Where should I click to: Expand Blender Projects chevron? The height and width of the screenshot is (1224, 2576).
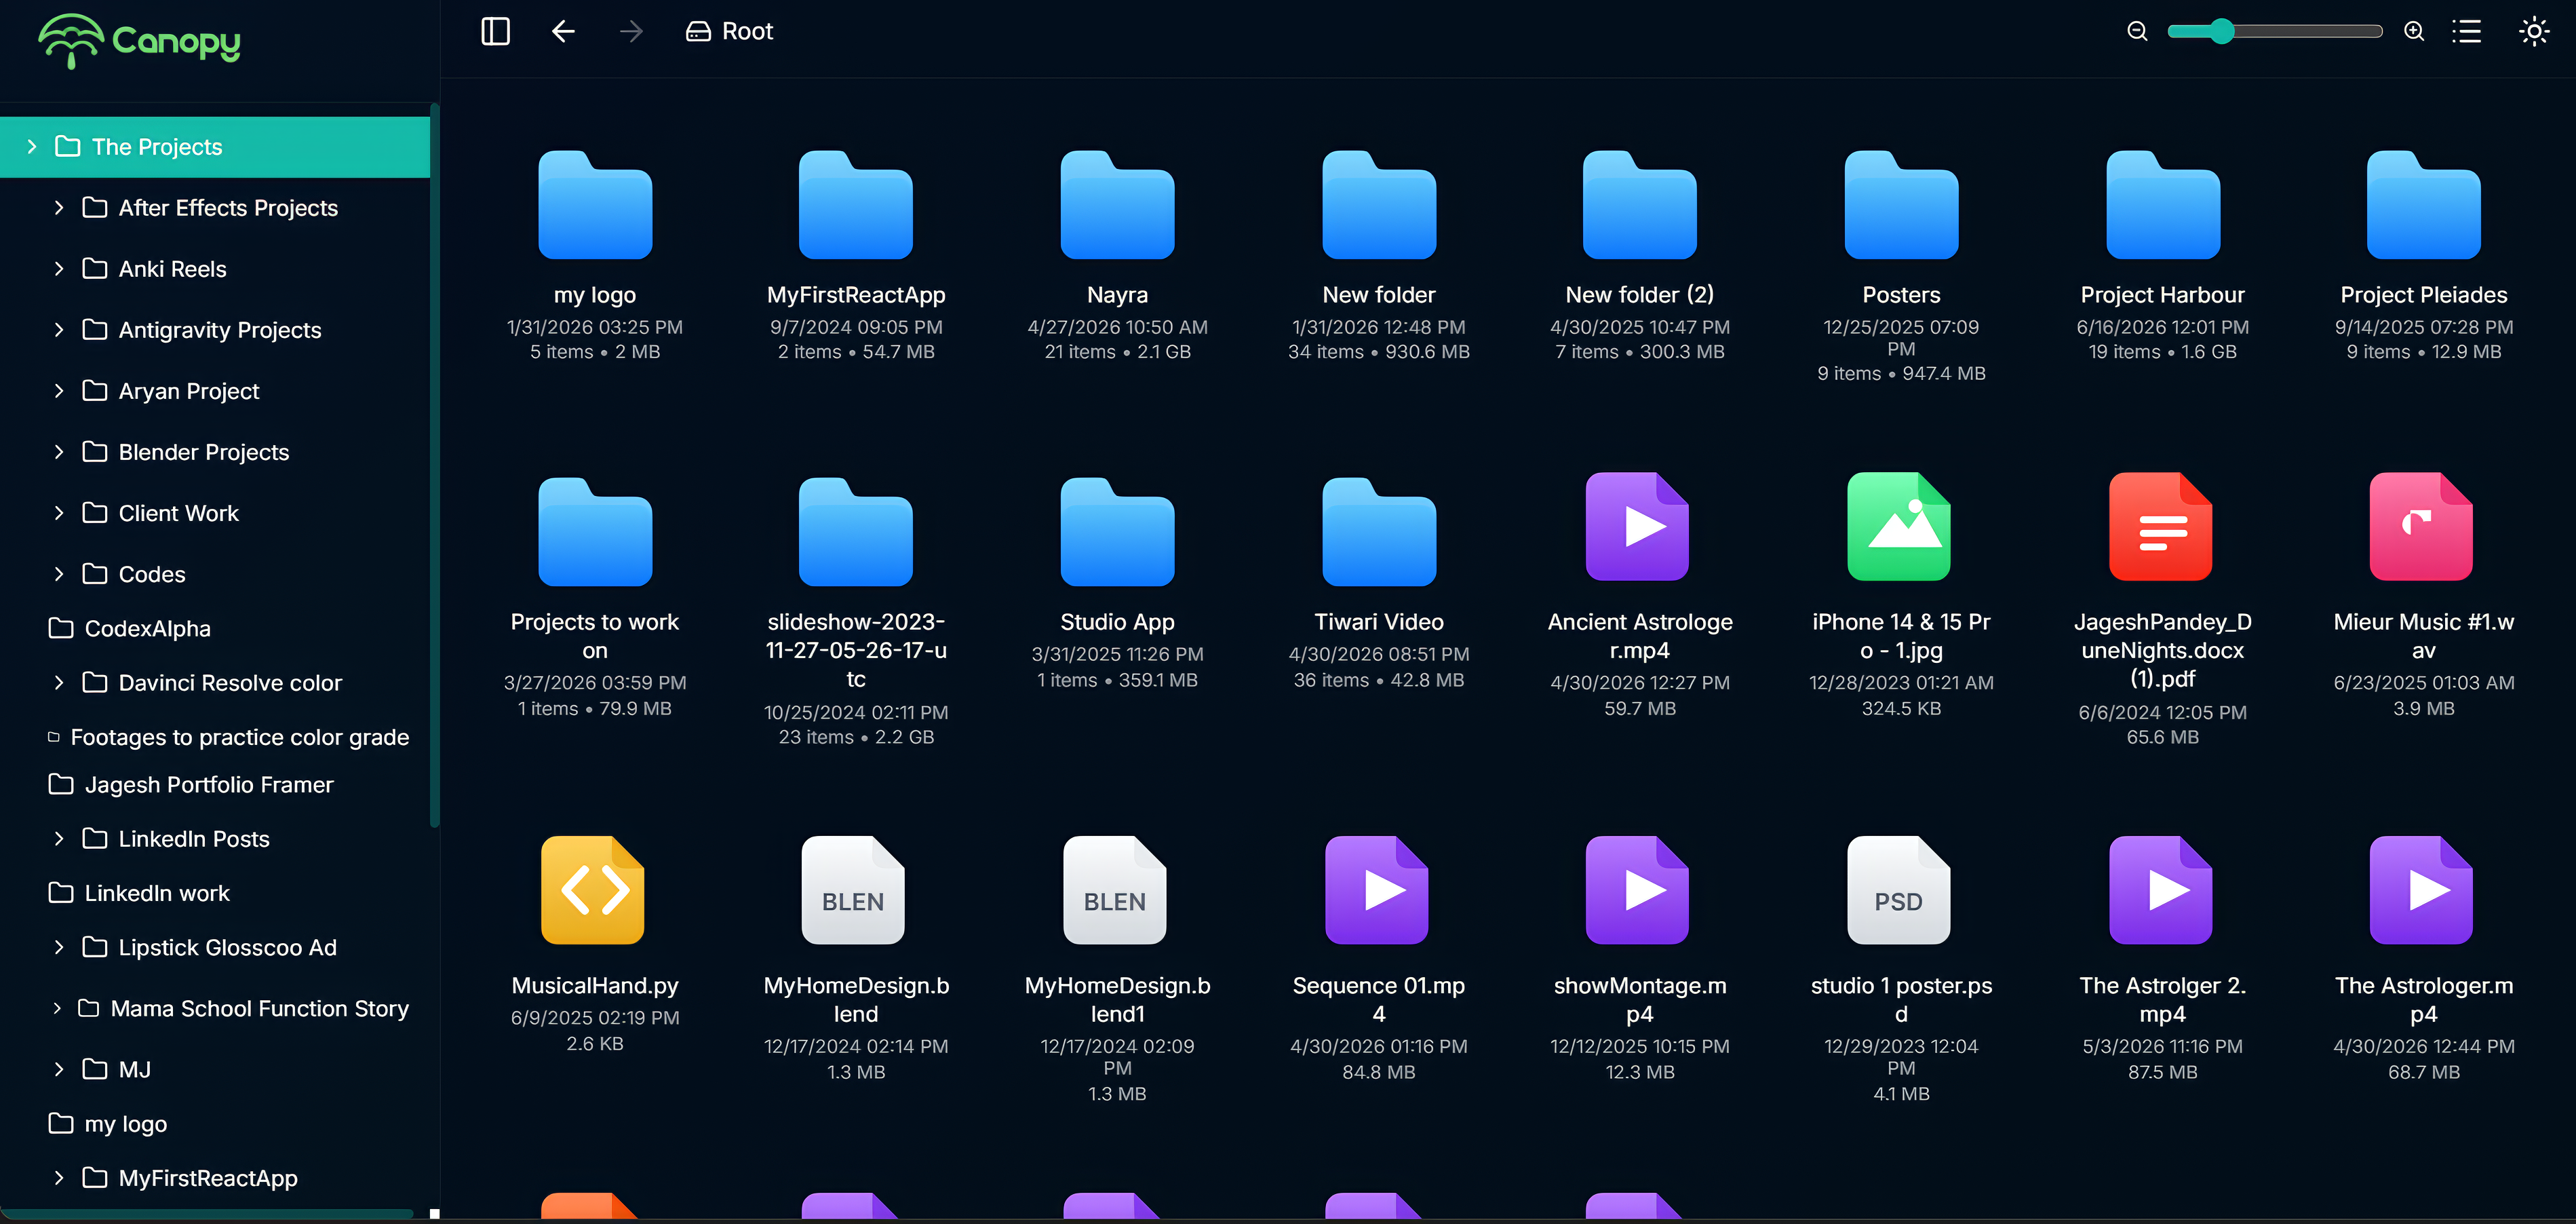[x=59, y=452]
